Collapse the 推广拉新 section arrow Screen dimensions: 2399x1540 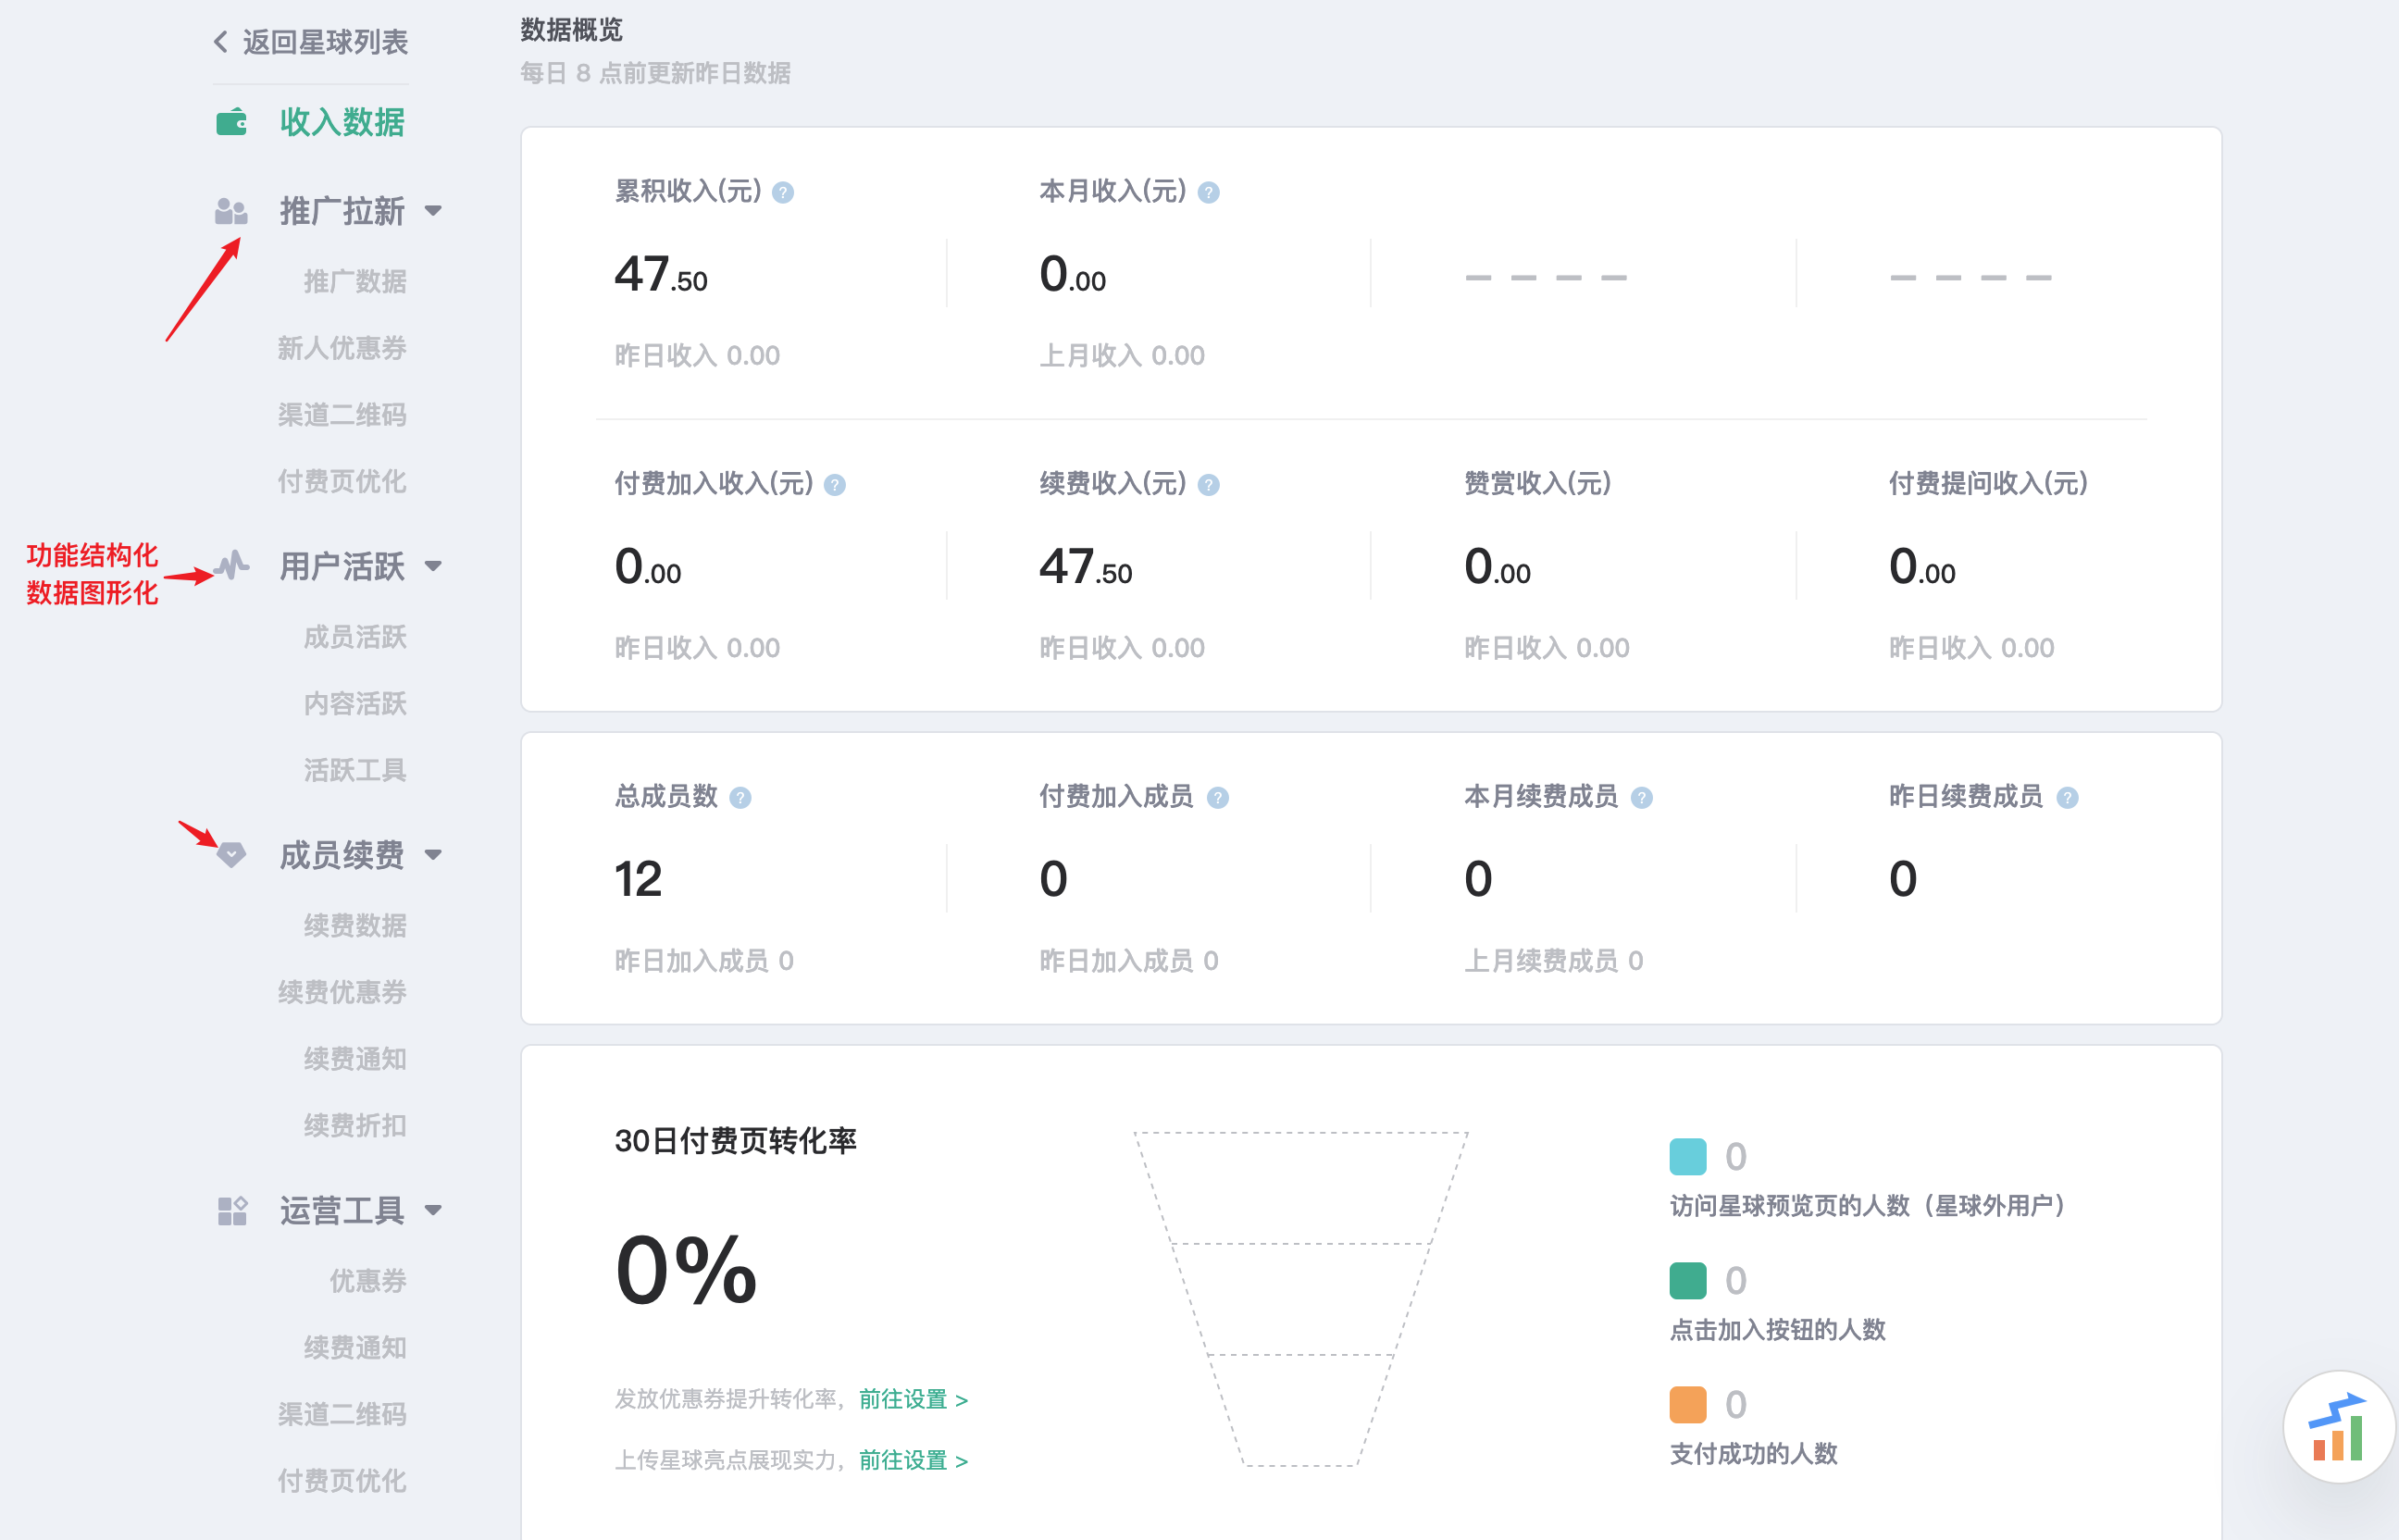(x=433, y=211)
